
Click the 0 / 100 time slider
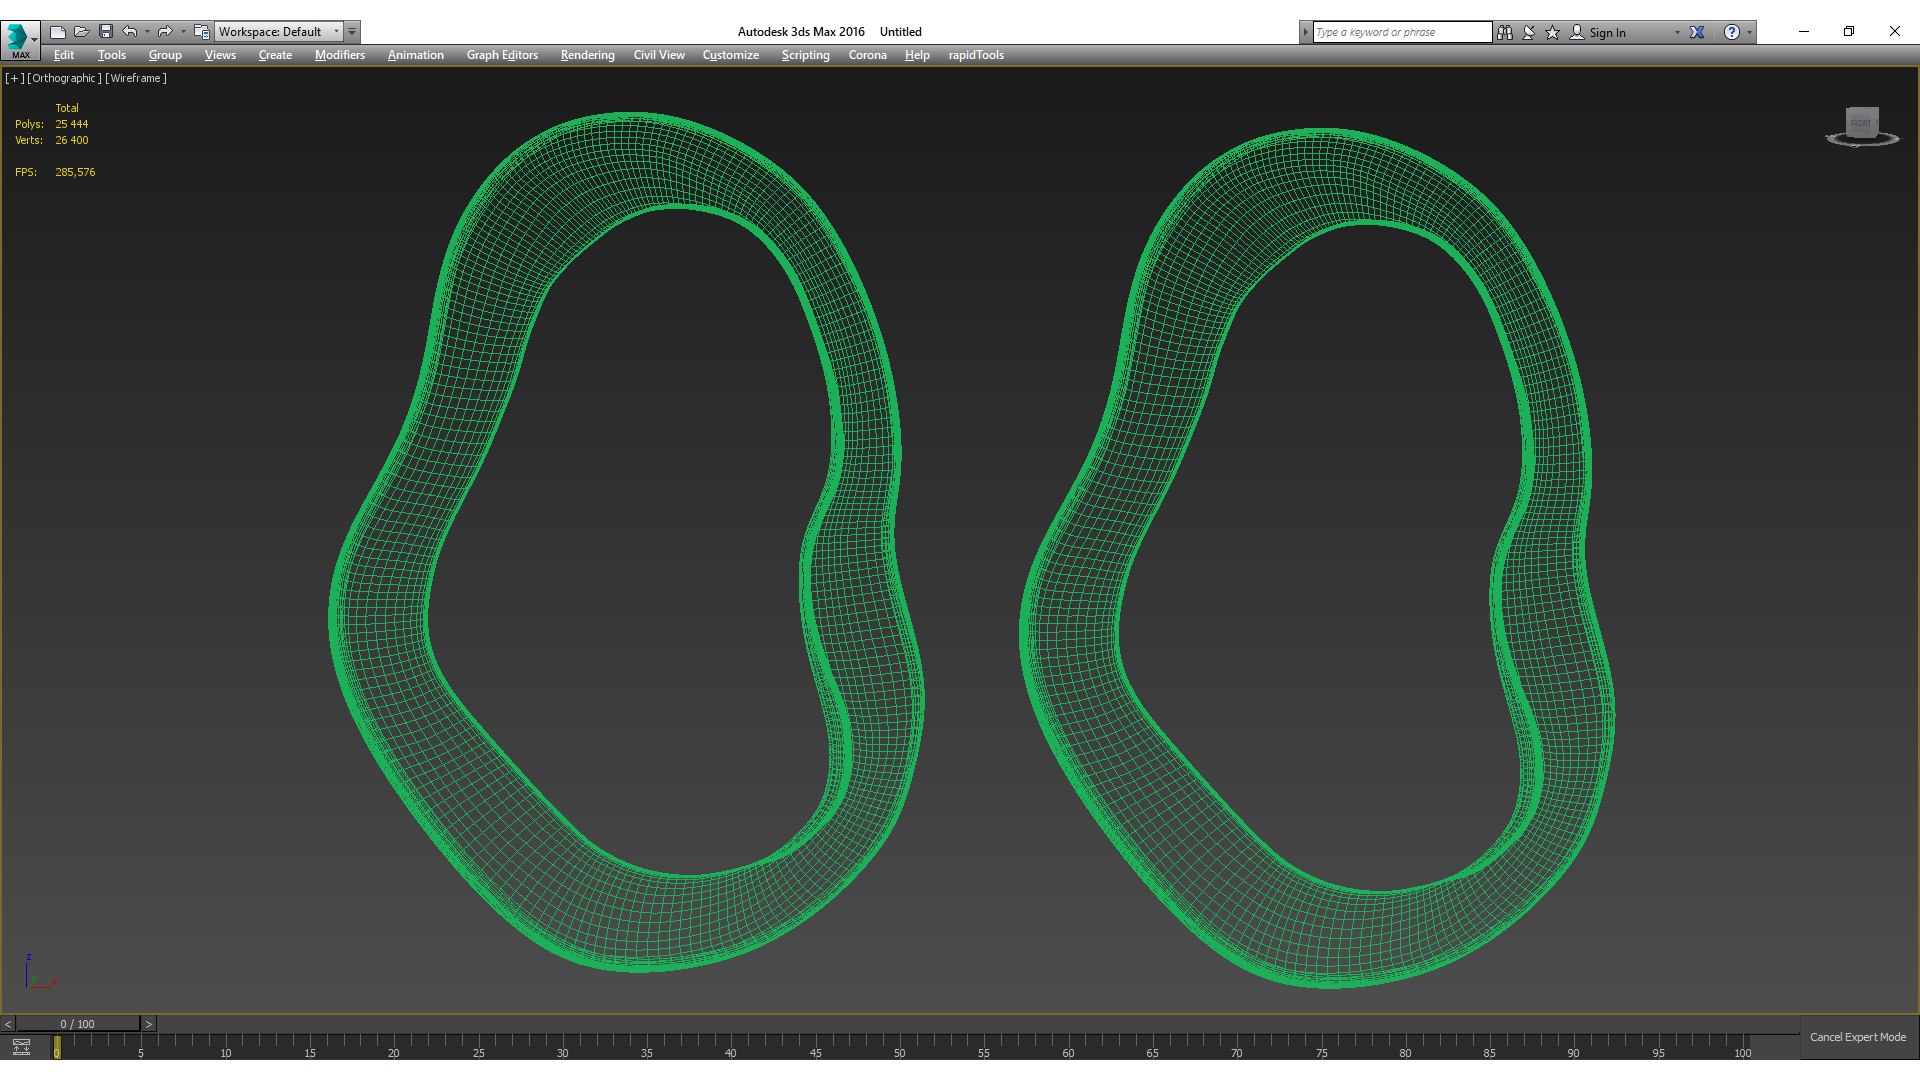coord(77,1024)
